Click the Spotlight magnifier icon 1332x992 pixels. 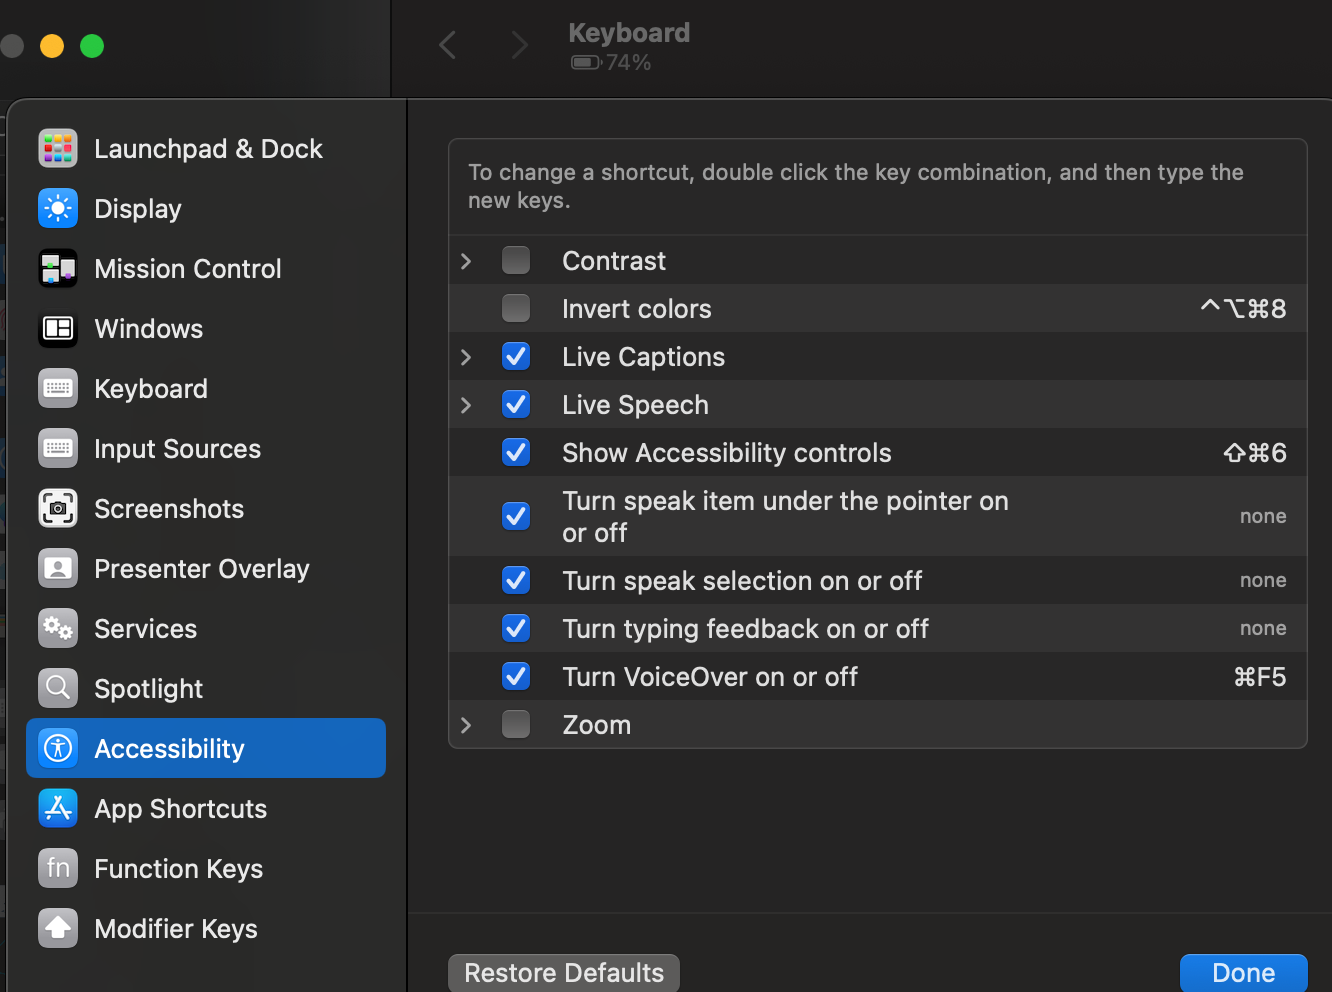[x=58, y=689]
